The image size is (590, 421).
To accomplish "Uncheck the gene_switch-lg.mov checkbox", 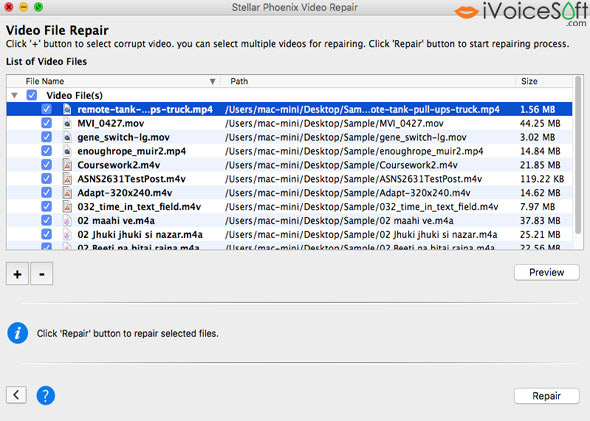I will [x=46, y=137].
